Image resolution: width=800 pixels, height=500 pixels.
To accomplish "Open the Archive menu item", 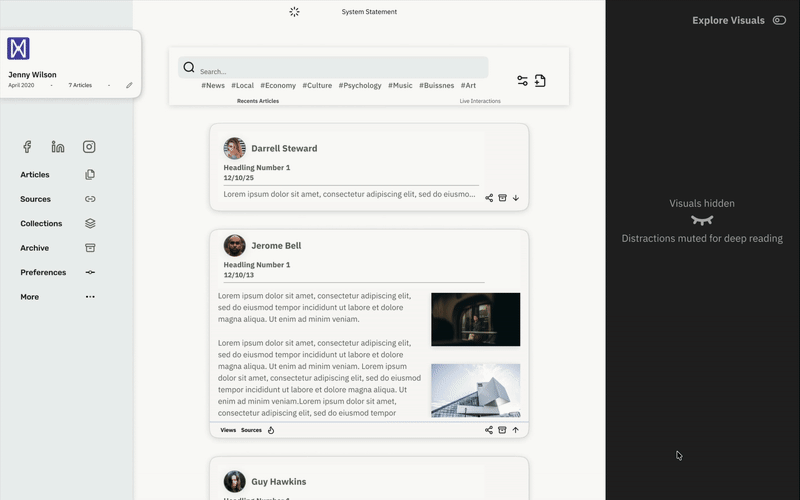I will [35, 248].
